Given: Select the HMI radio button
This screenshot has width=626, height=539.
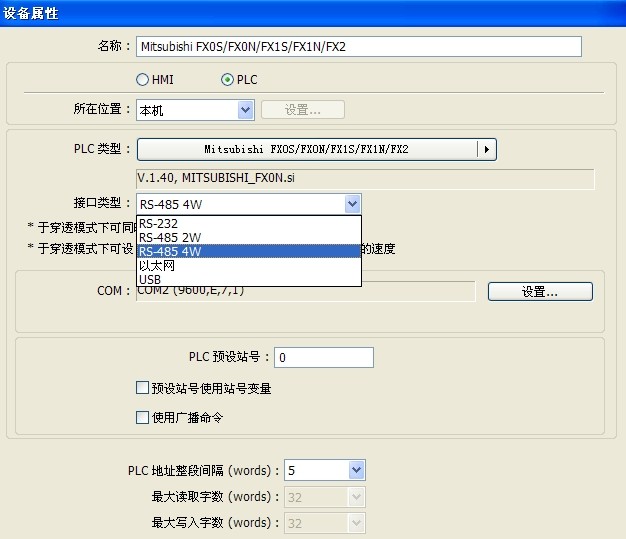Looking at the screenshot, I should [x=142, y=79].
